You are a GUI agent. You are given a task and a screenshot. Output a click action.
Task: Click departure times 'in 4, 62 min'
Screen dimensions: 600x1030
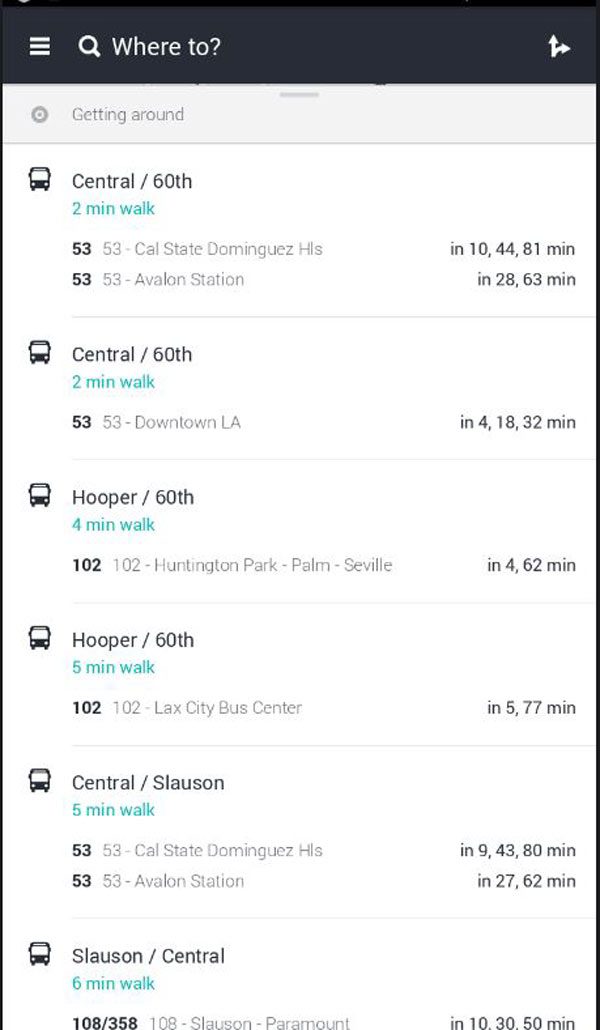(x=531, y=565)
